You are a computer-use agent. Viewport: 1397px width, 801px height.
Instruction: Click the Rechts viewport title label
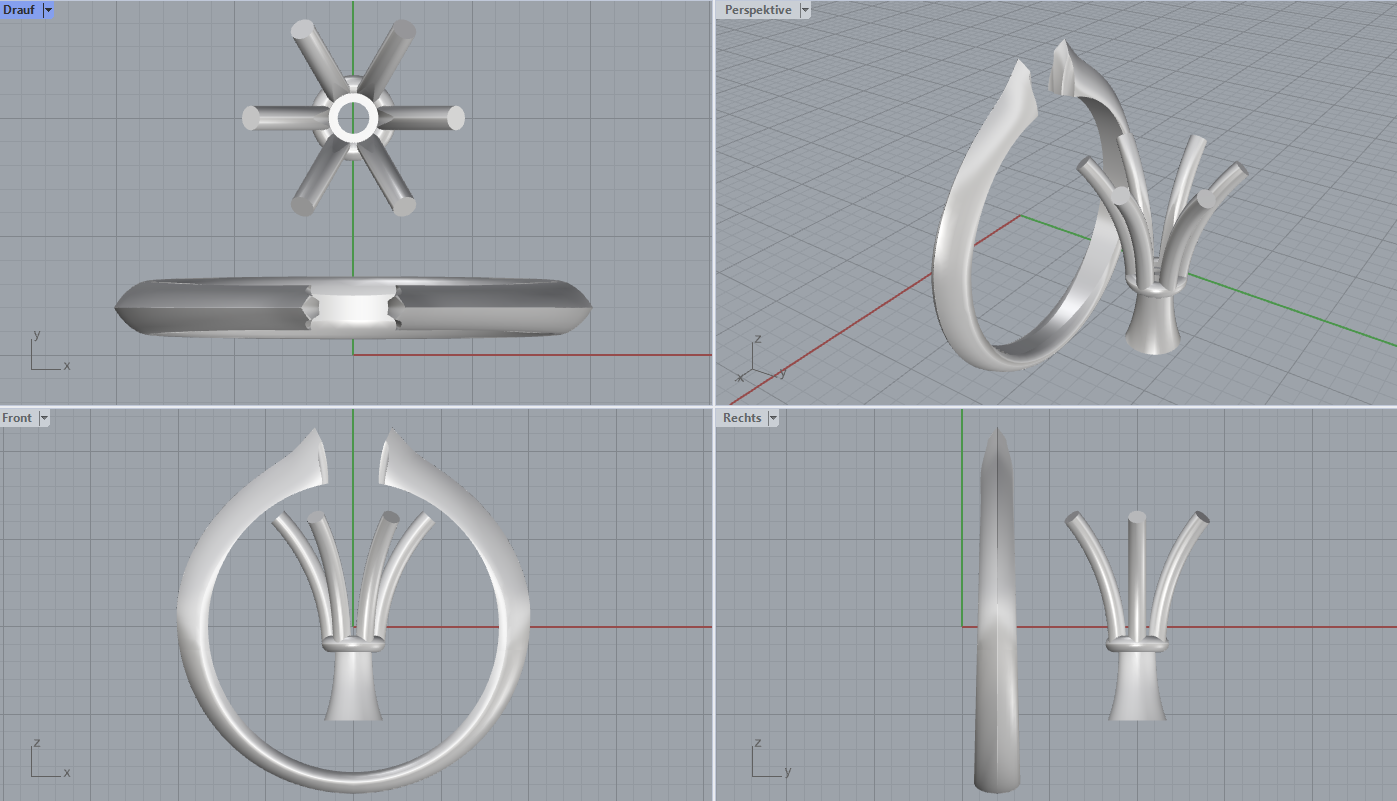click(742, 418)
